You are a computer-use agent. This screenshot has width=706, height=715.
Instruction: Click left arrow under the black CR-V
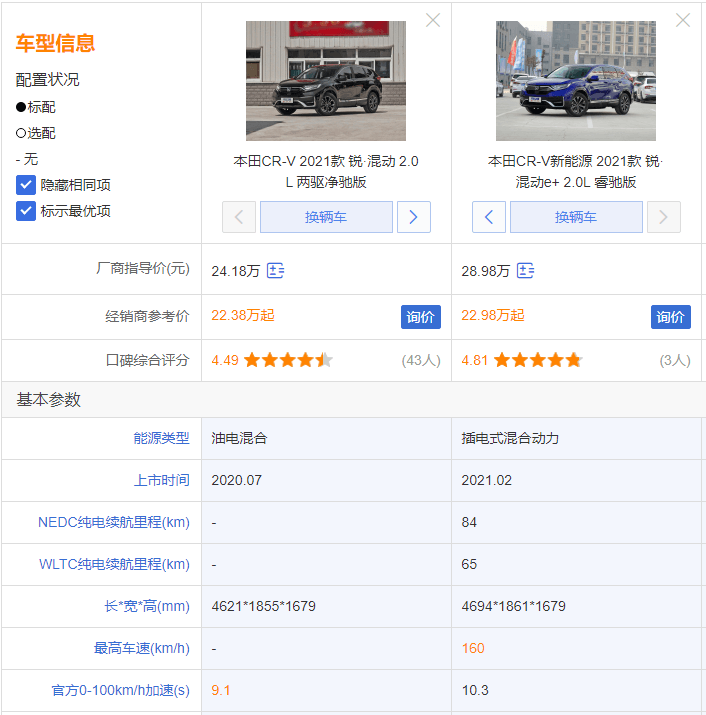[239, 217]
